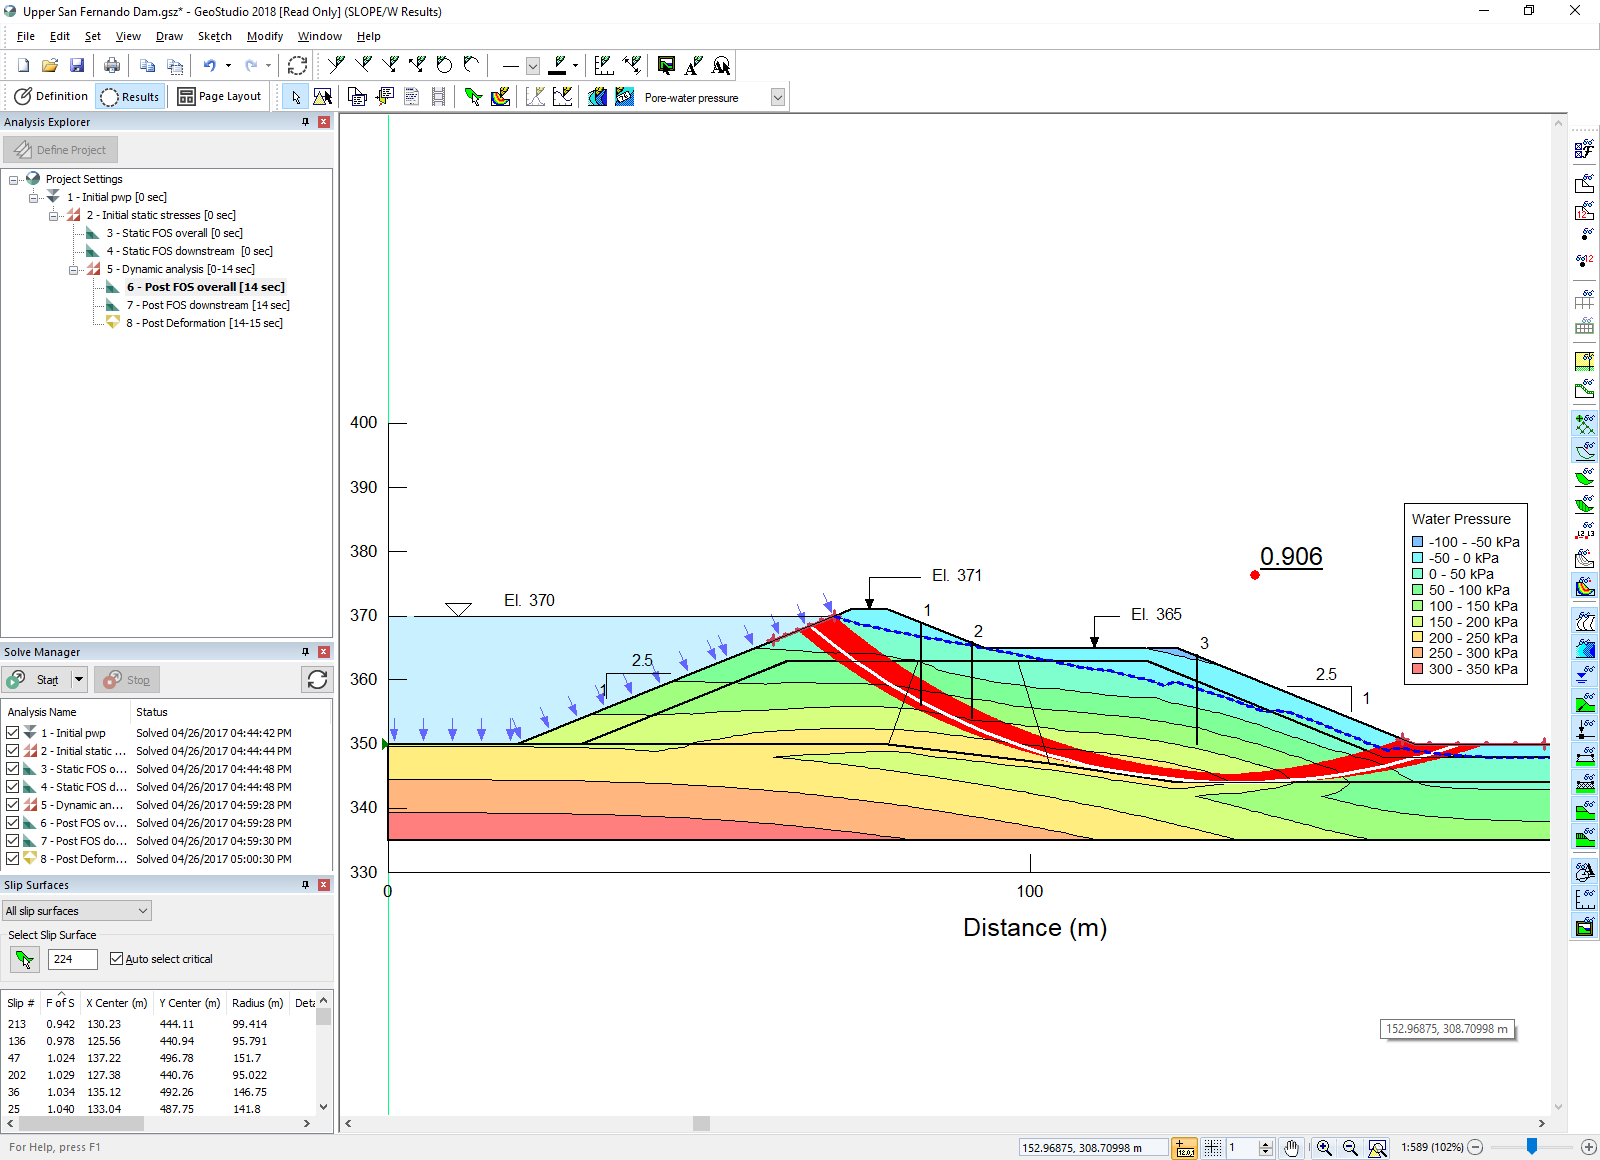
Task: Uncheck Auto select critical checkbox
Action: point(117,959)
